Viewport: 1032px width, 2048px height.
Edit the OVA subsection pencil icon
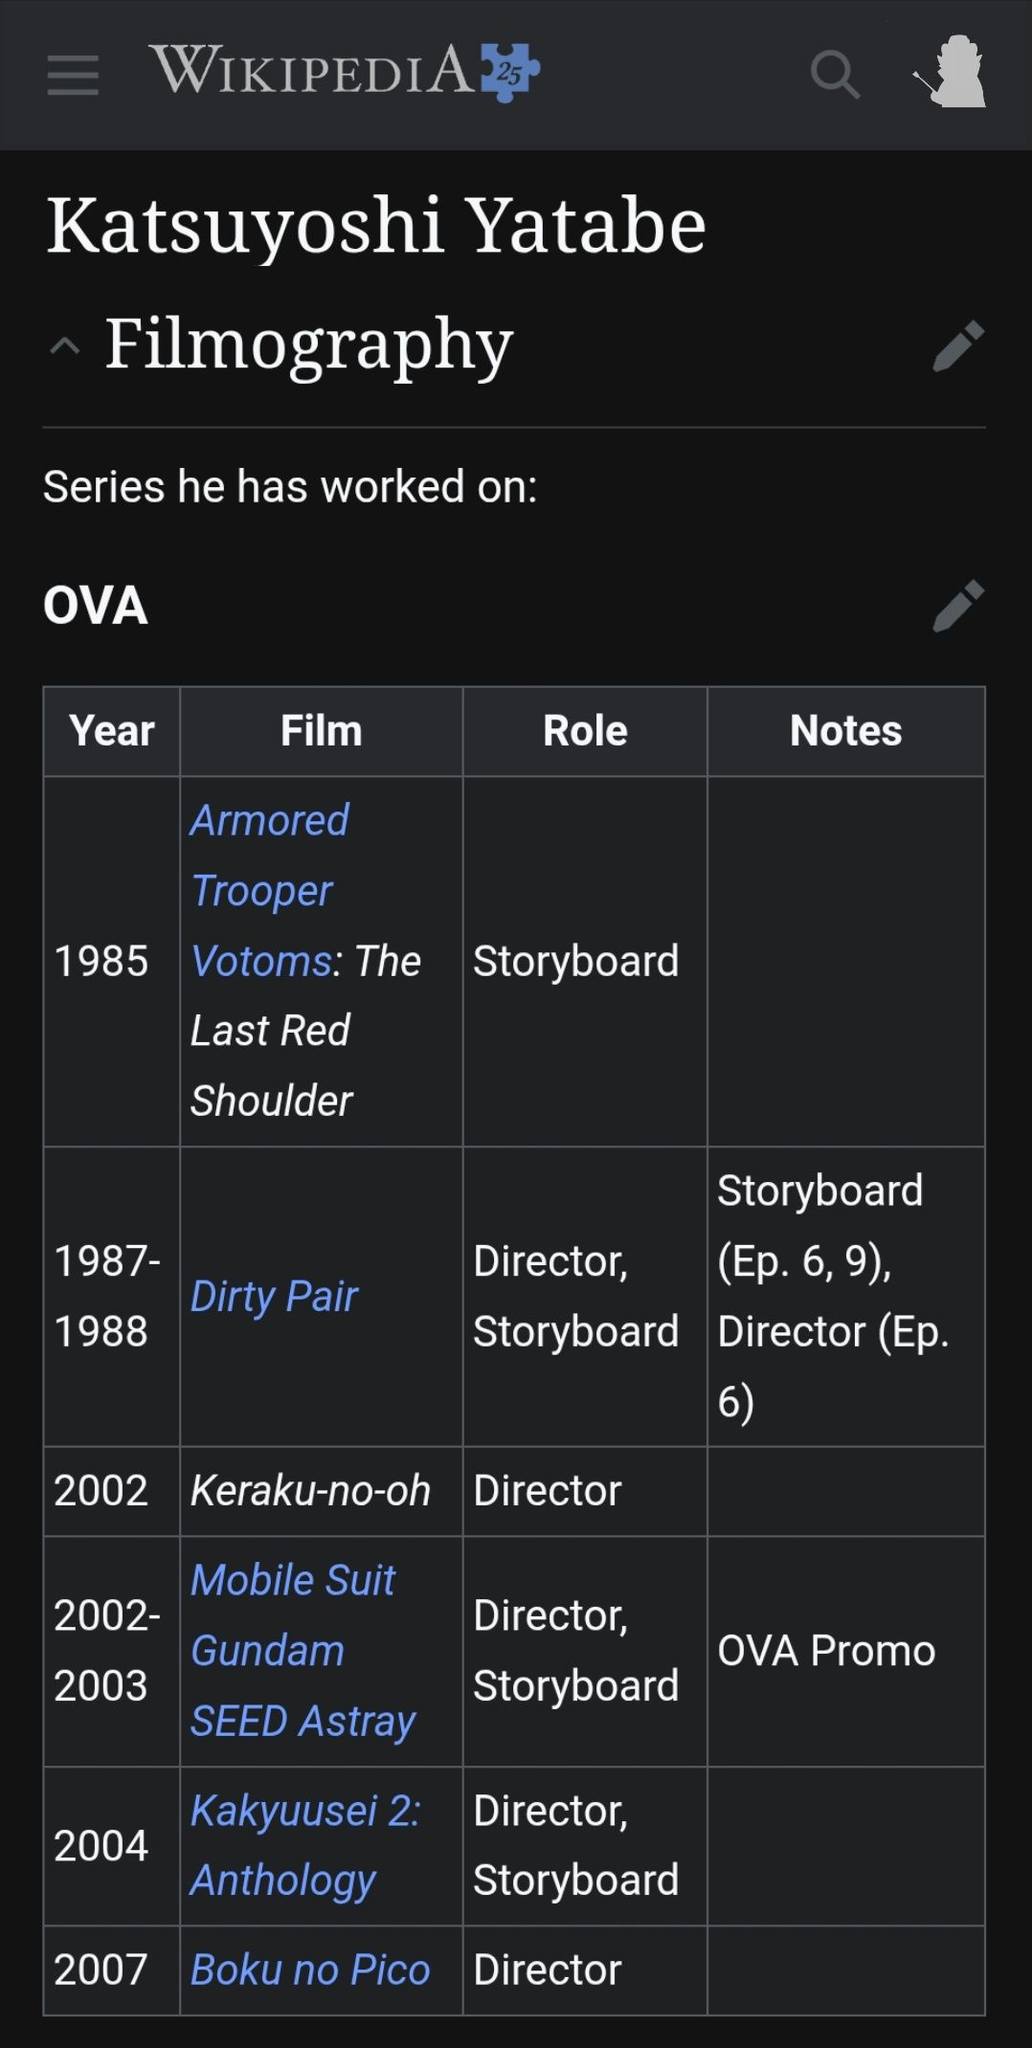tap(958, 606)
